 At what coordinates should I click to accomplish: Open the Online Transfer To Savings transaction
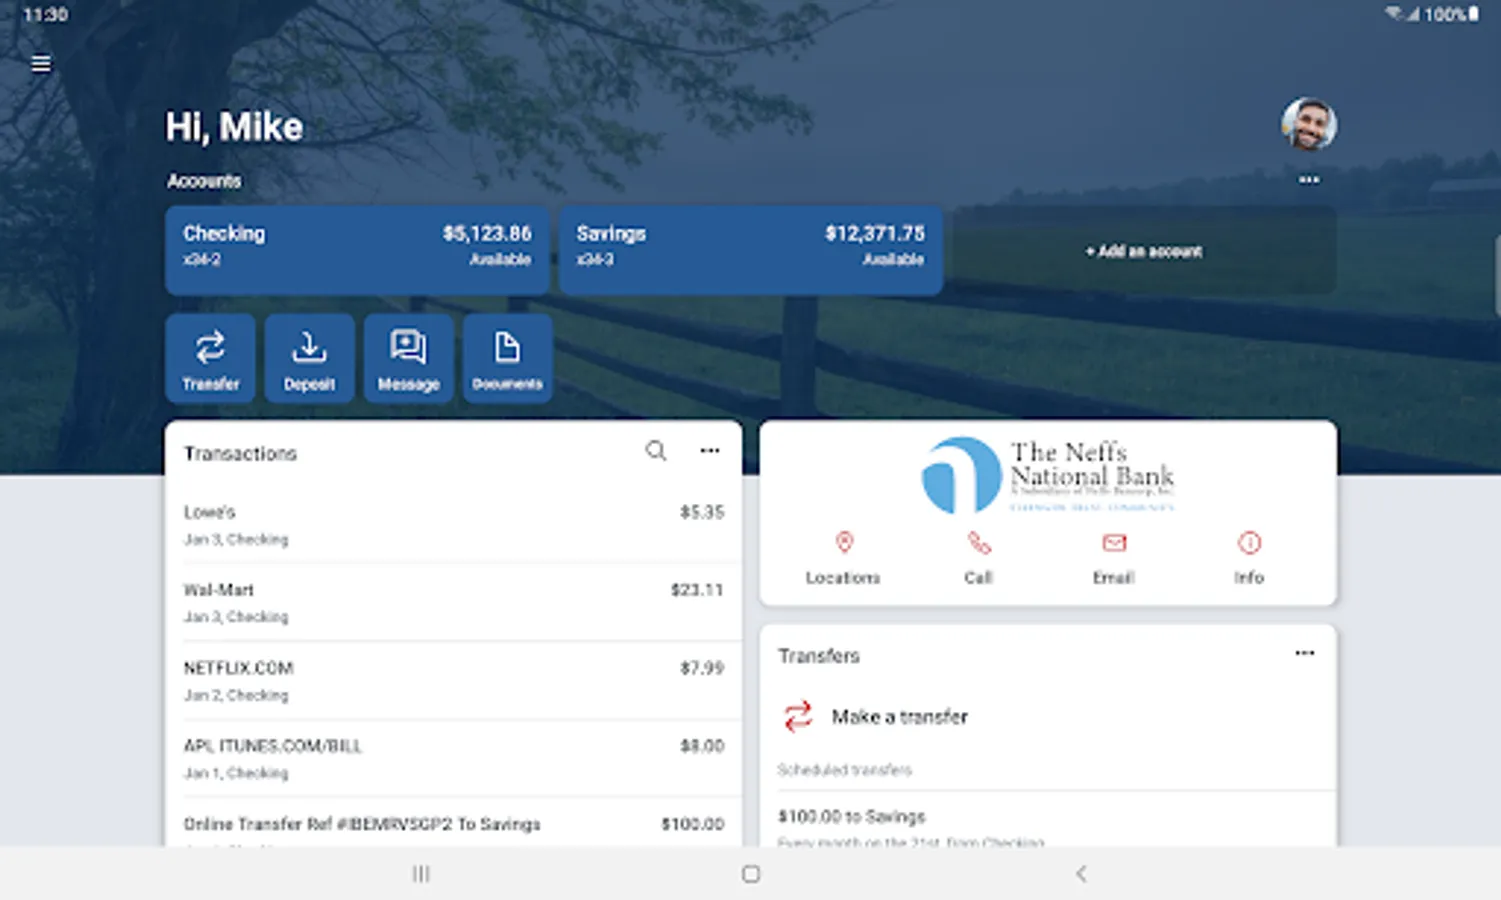pos(453,824)
